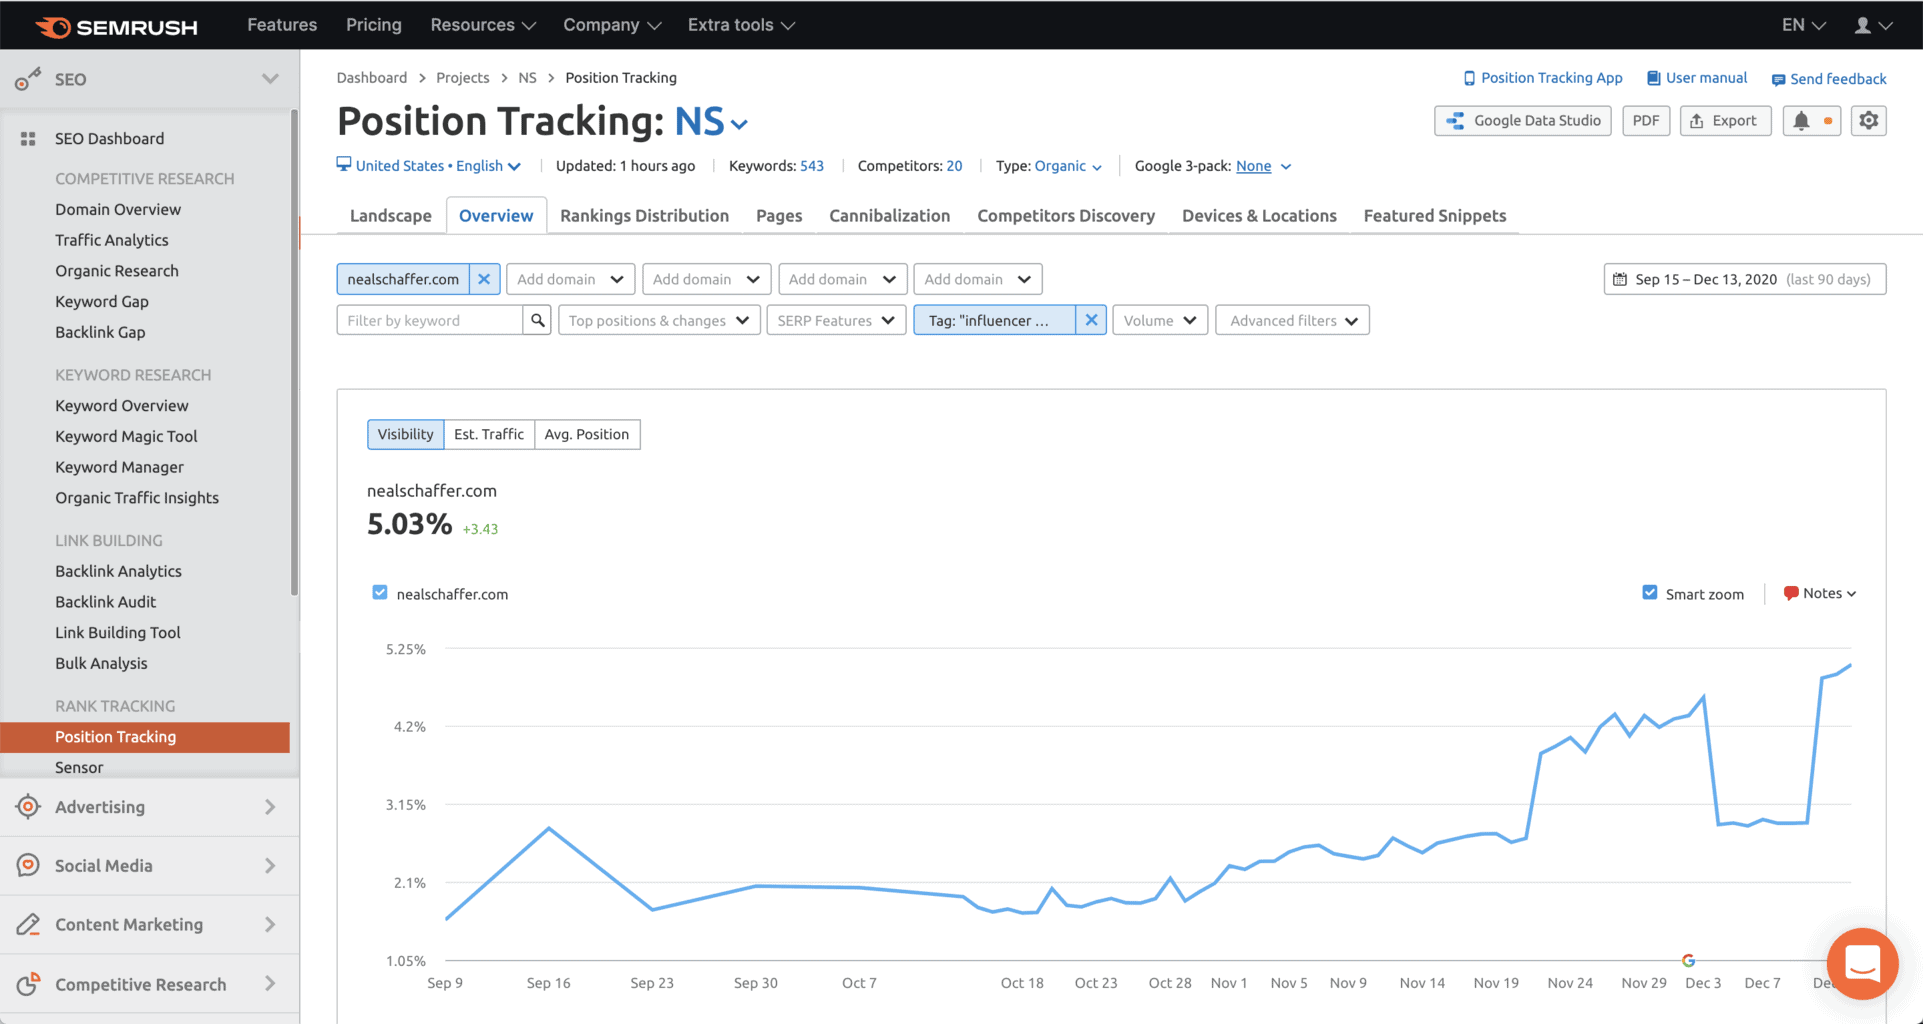The image size is (1923, 1024).
Task: Open the Top positions & changes dropdown
Action: 659,320
